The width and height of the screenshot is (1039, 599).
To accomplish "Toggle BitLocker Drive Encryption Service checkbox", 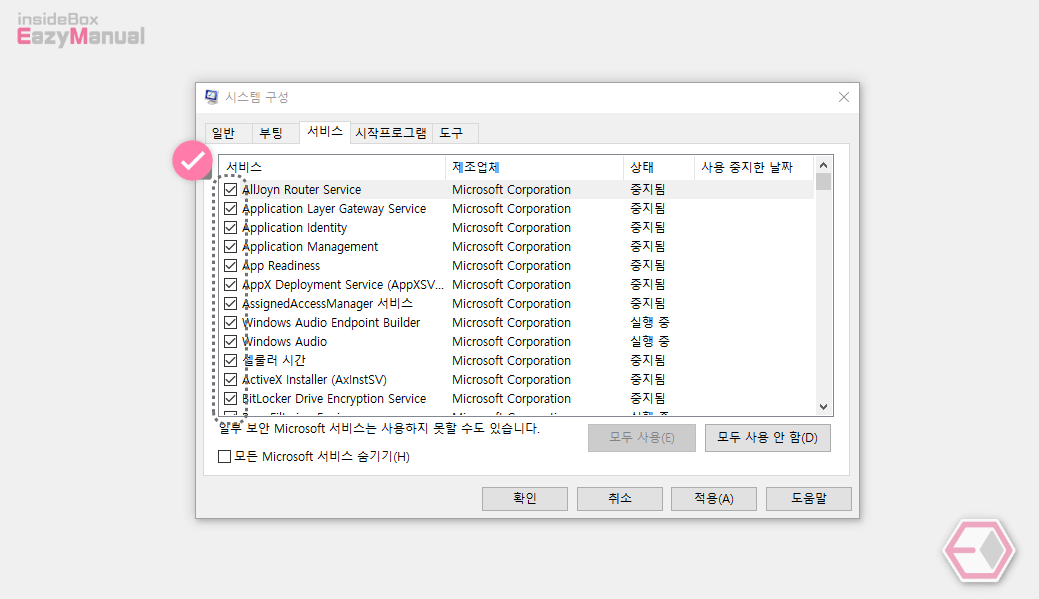I will [231, 399].
